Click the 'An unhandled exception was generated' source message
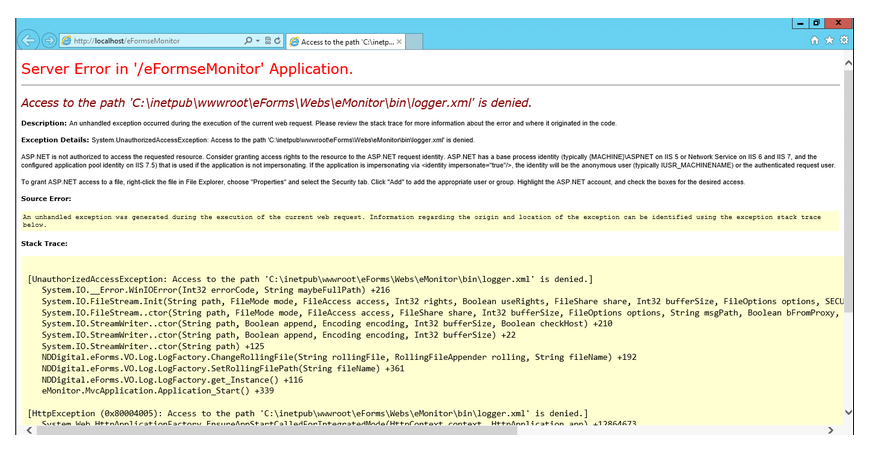The height and width of the screenshot is (449, 873). (x=421, y=221)
